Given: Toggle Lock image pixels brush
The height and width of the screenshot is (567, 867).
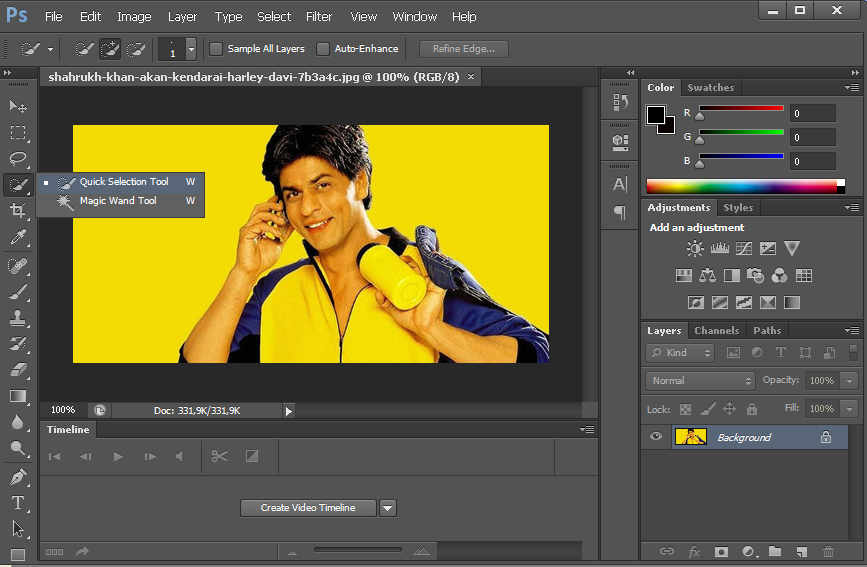Looking at the screenshot, I should 708,409.
